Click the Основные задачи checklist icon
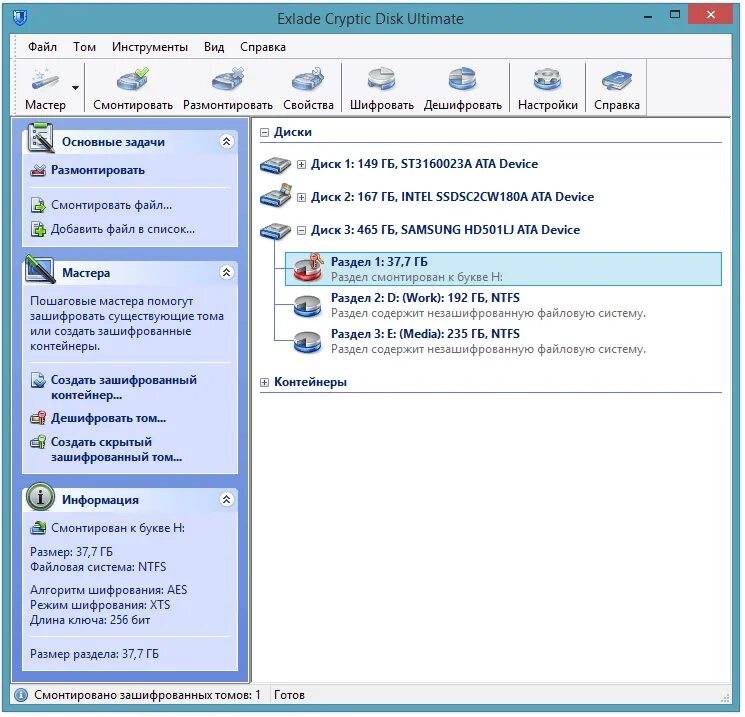This screenshot has height=717, width=745. (x=41, y=138)
